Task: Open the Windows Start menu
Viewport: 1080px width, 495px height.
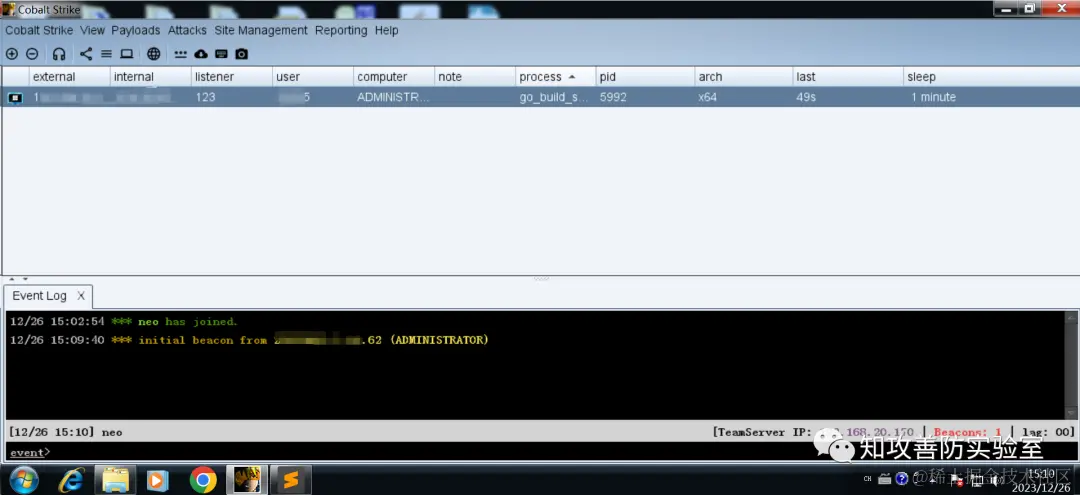Action: (23, 480)
